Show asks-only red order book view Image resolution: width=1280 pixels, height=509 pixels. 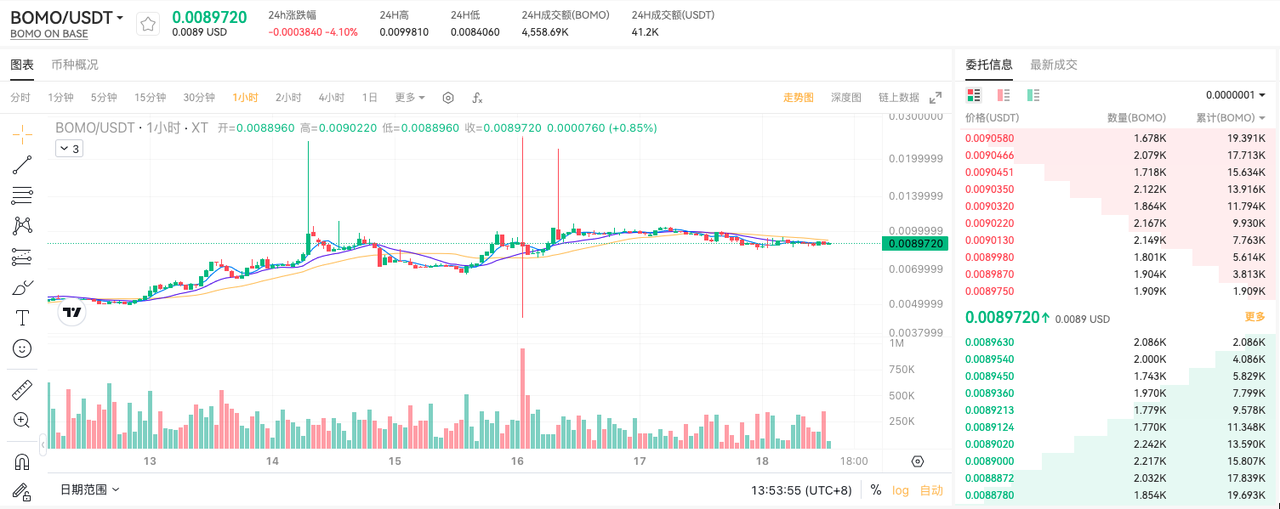[x=1003, y=95]
